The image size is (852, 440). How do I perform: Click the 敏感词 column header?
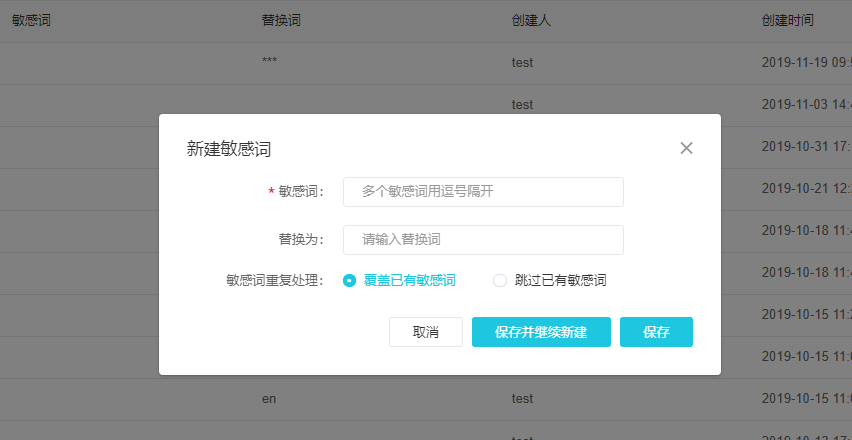(31, 20)
